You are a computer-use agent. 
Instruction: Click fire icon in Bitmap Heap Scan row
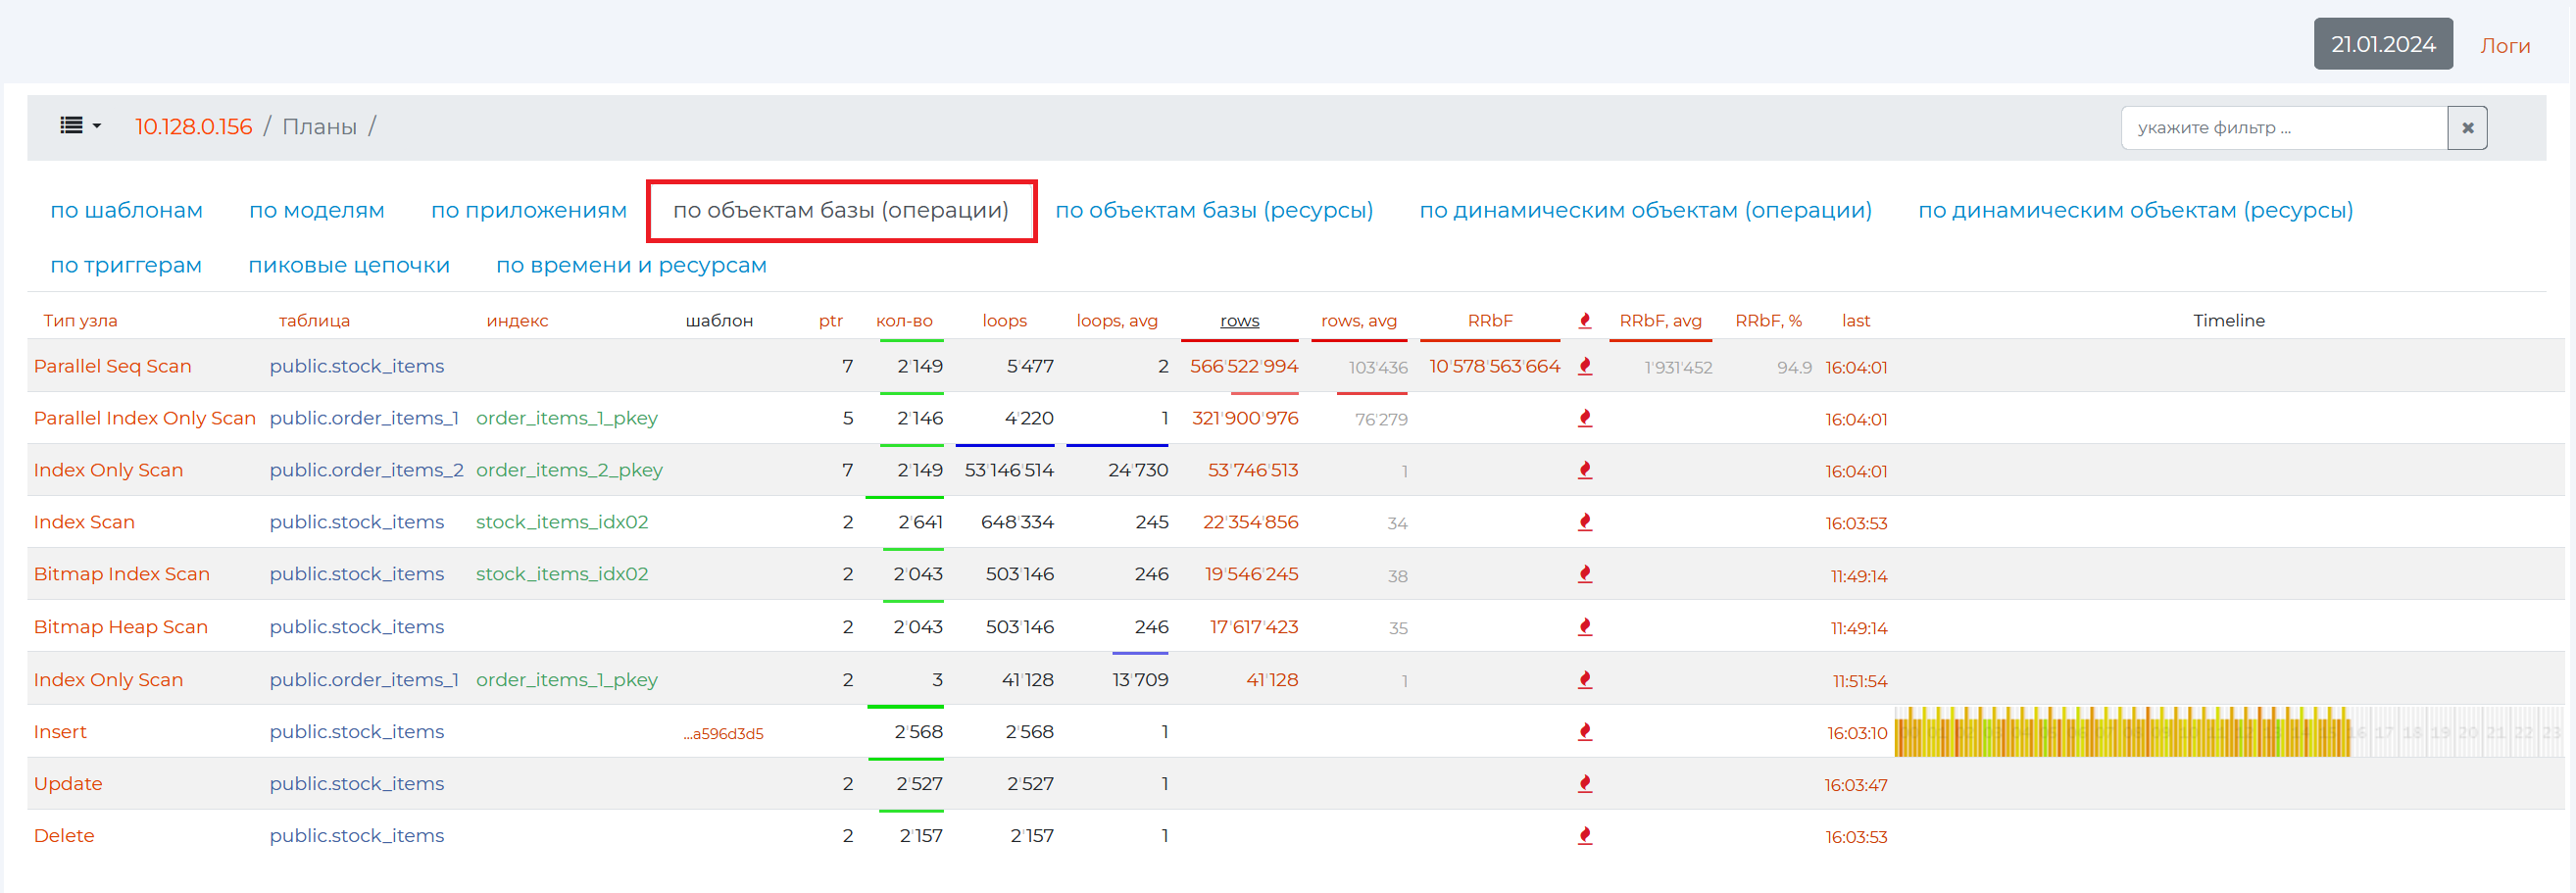pos(1584,627)
